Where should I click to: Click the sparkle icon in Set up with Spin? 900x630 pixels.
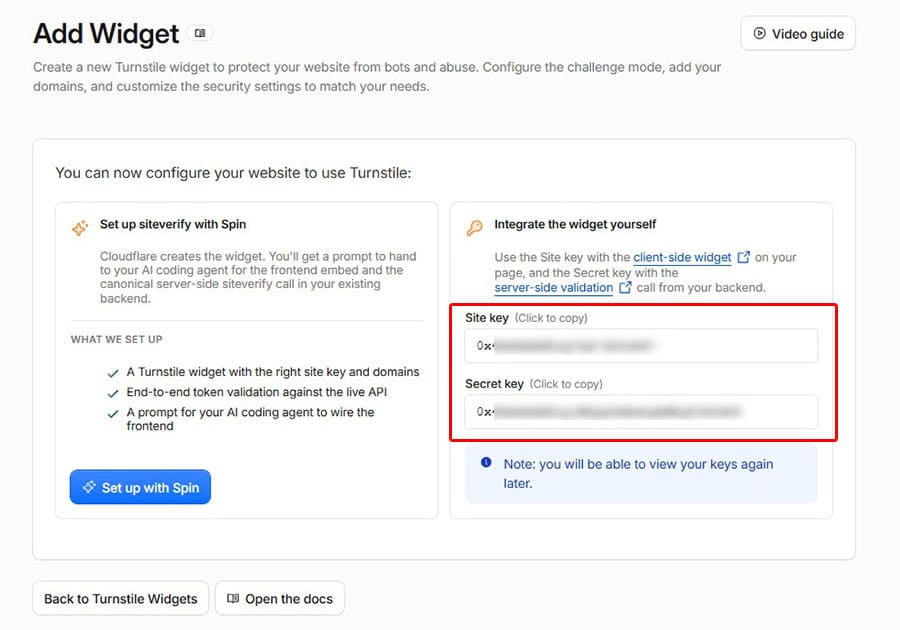tap(89, 487)
